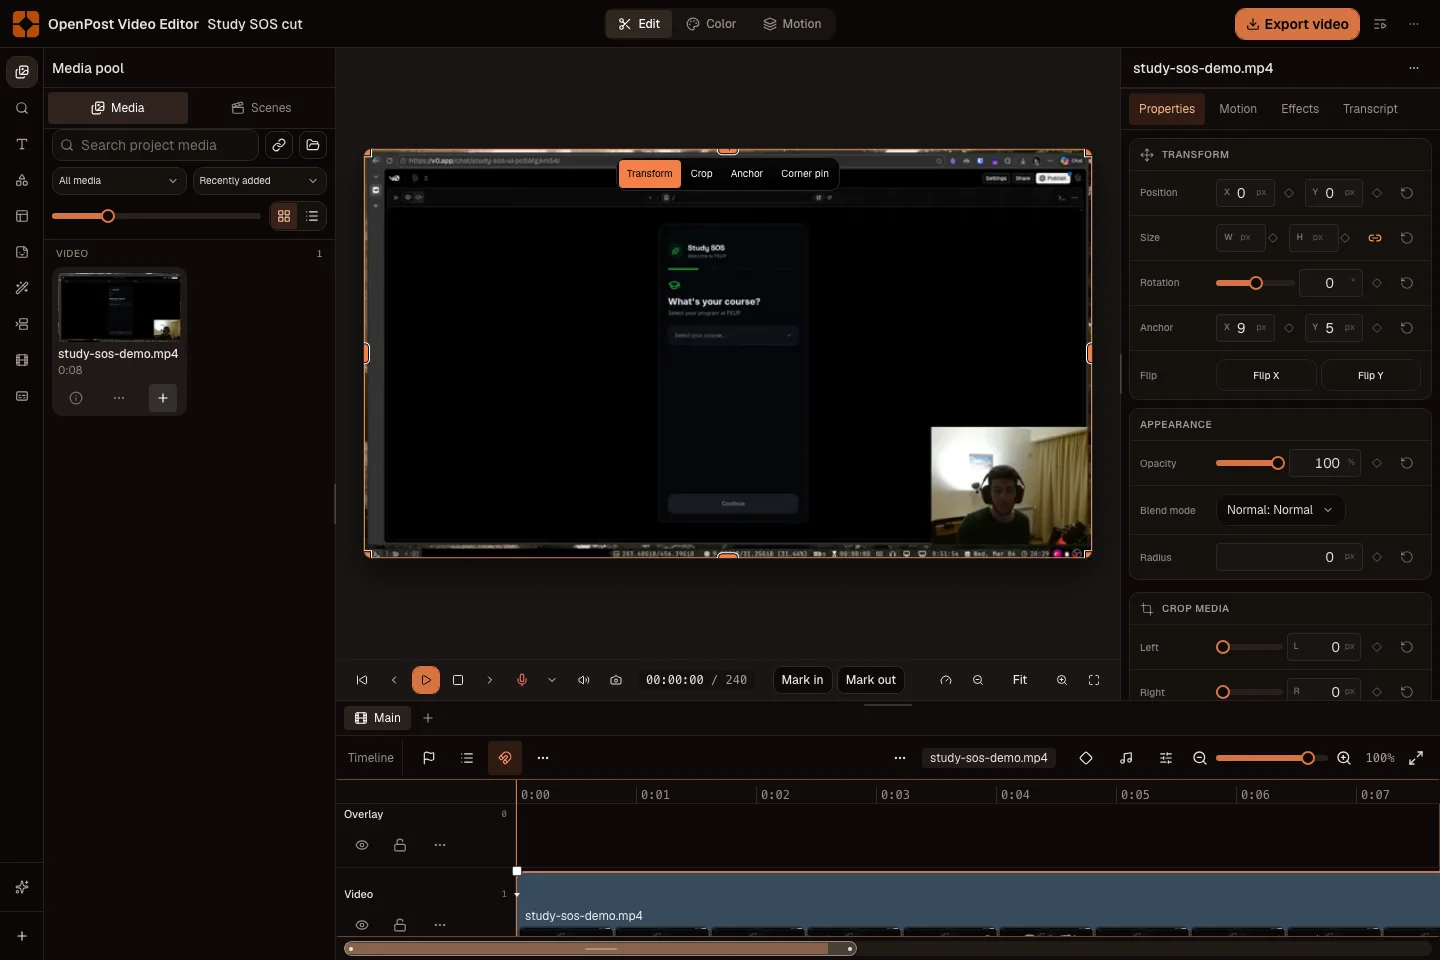
Task: Switch to the Motion workspace
Action: click(x=792, y=24)
